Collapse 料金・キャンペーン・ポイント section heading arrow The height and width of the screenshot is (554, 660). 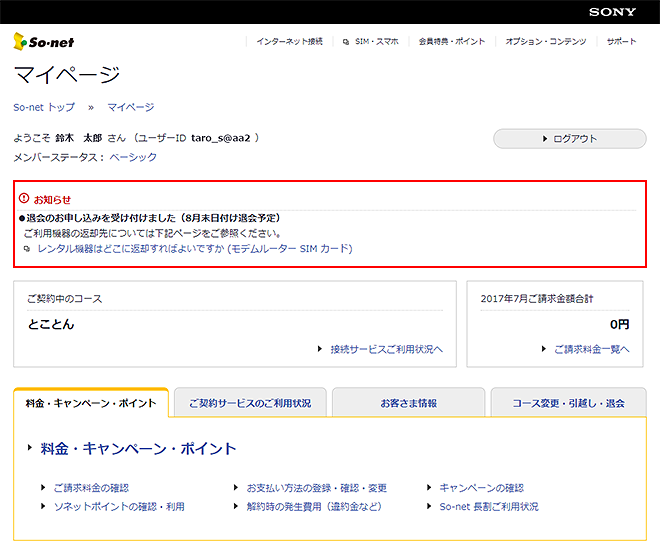coord(31,449)
